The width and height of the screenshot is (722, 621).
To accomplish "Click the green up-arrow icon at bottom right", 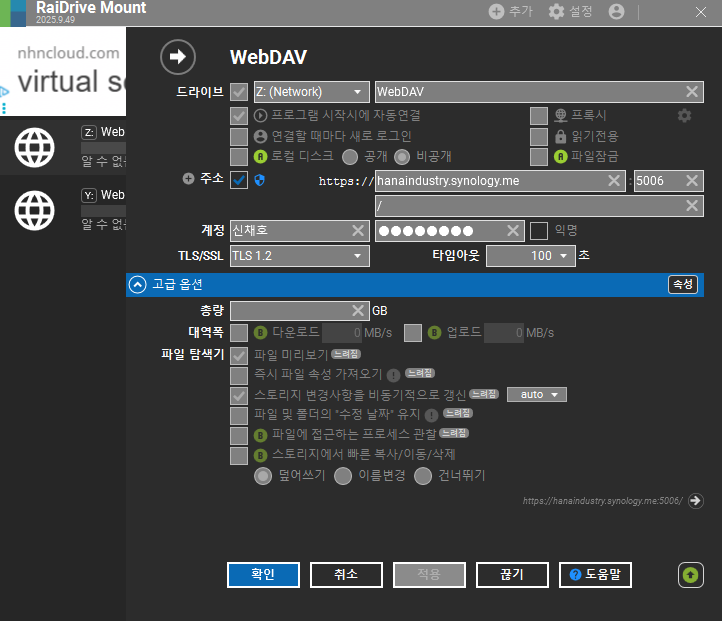I will (690, 575).
